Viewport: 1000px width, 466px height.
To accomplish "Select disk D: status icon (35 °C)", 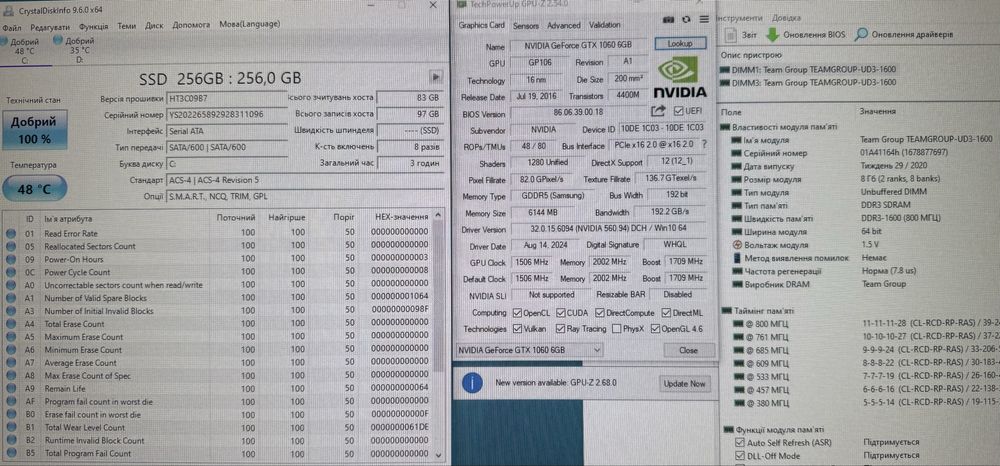I will 58,41.
